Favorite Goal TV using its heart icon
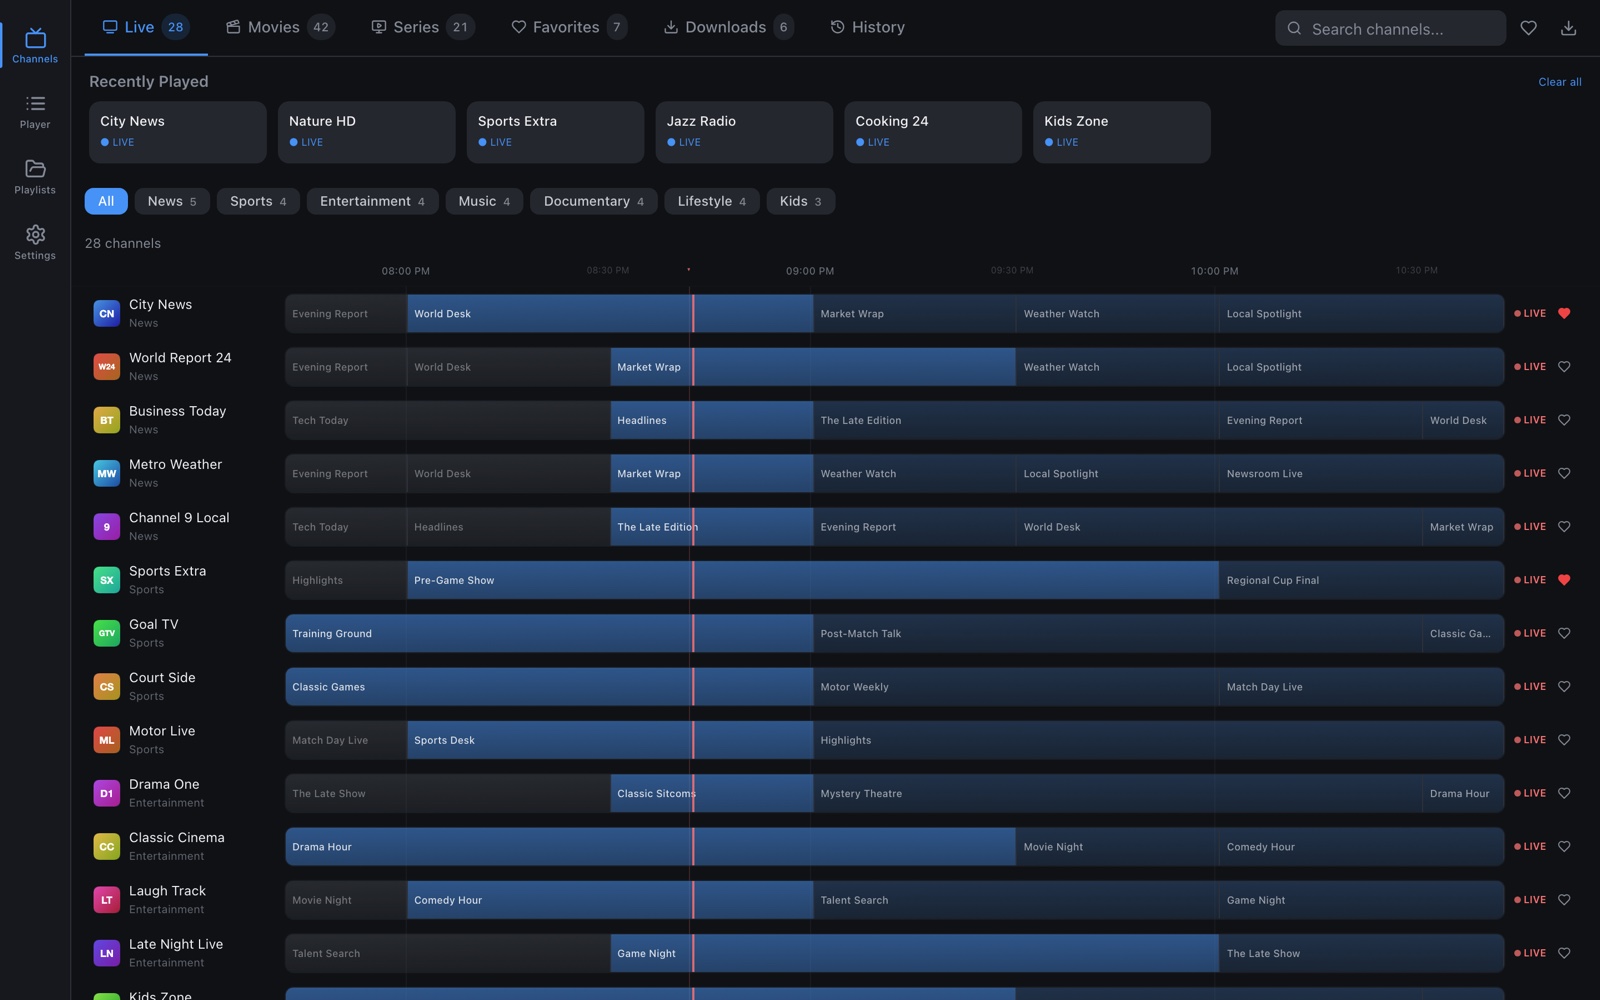This screenshot has height=1000, width=1600. tap(1564, 633)
